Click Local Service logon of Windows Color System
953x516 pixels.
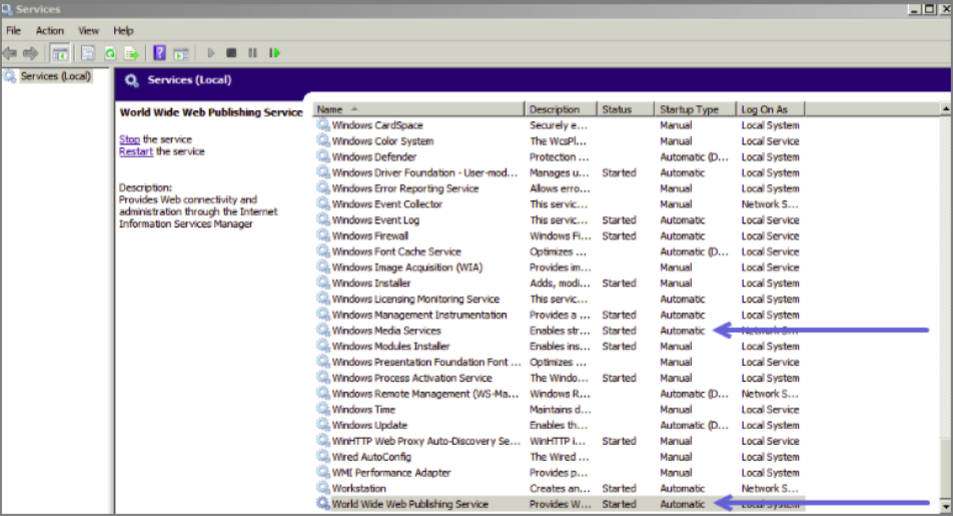click(x=770, y=141)
